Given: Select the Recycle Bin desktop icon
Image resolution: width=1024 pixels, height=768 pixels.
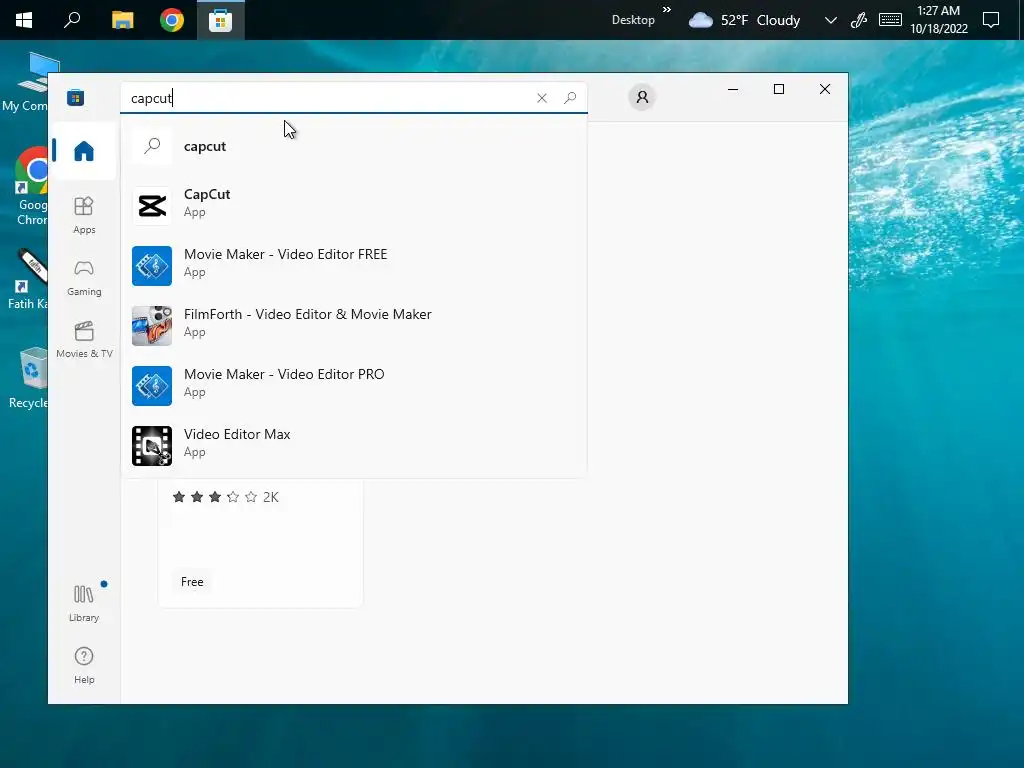Looking at the screenshot, I should coord(27,379).
